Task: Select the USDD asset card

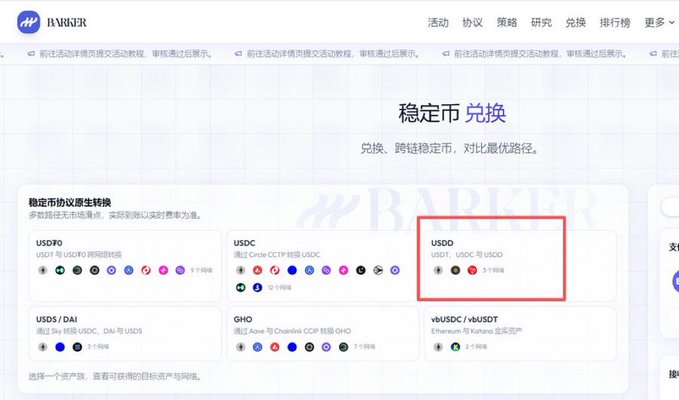Action: click(x=520, y=265)
